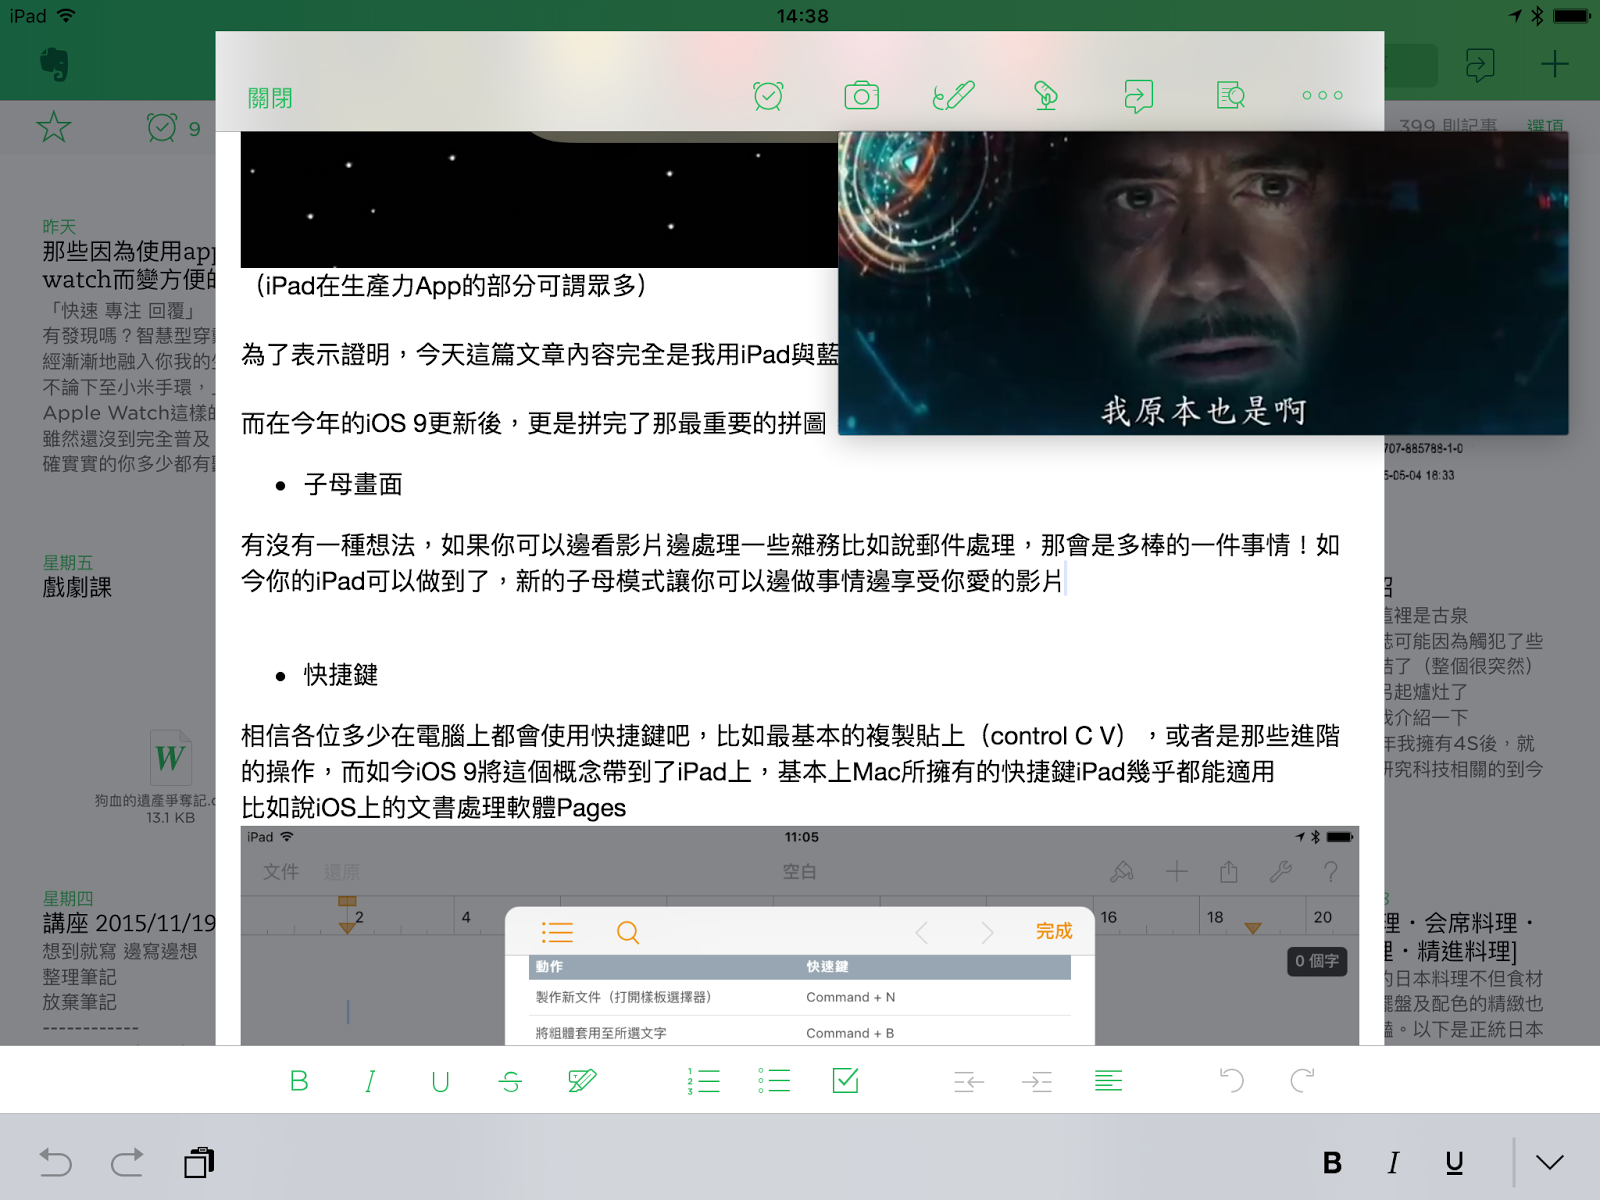Tap B in the keyboard shortcut bar
Image resolution: width=1600 pixels, height=1200 pixels.
coord(1332,1163)
